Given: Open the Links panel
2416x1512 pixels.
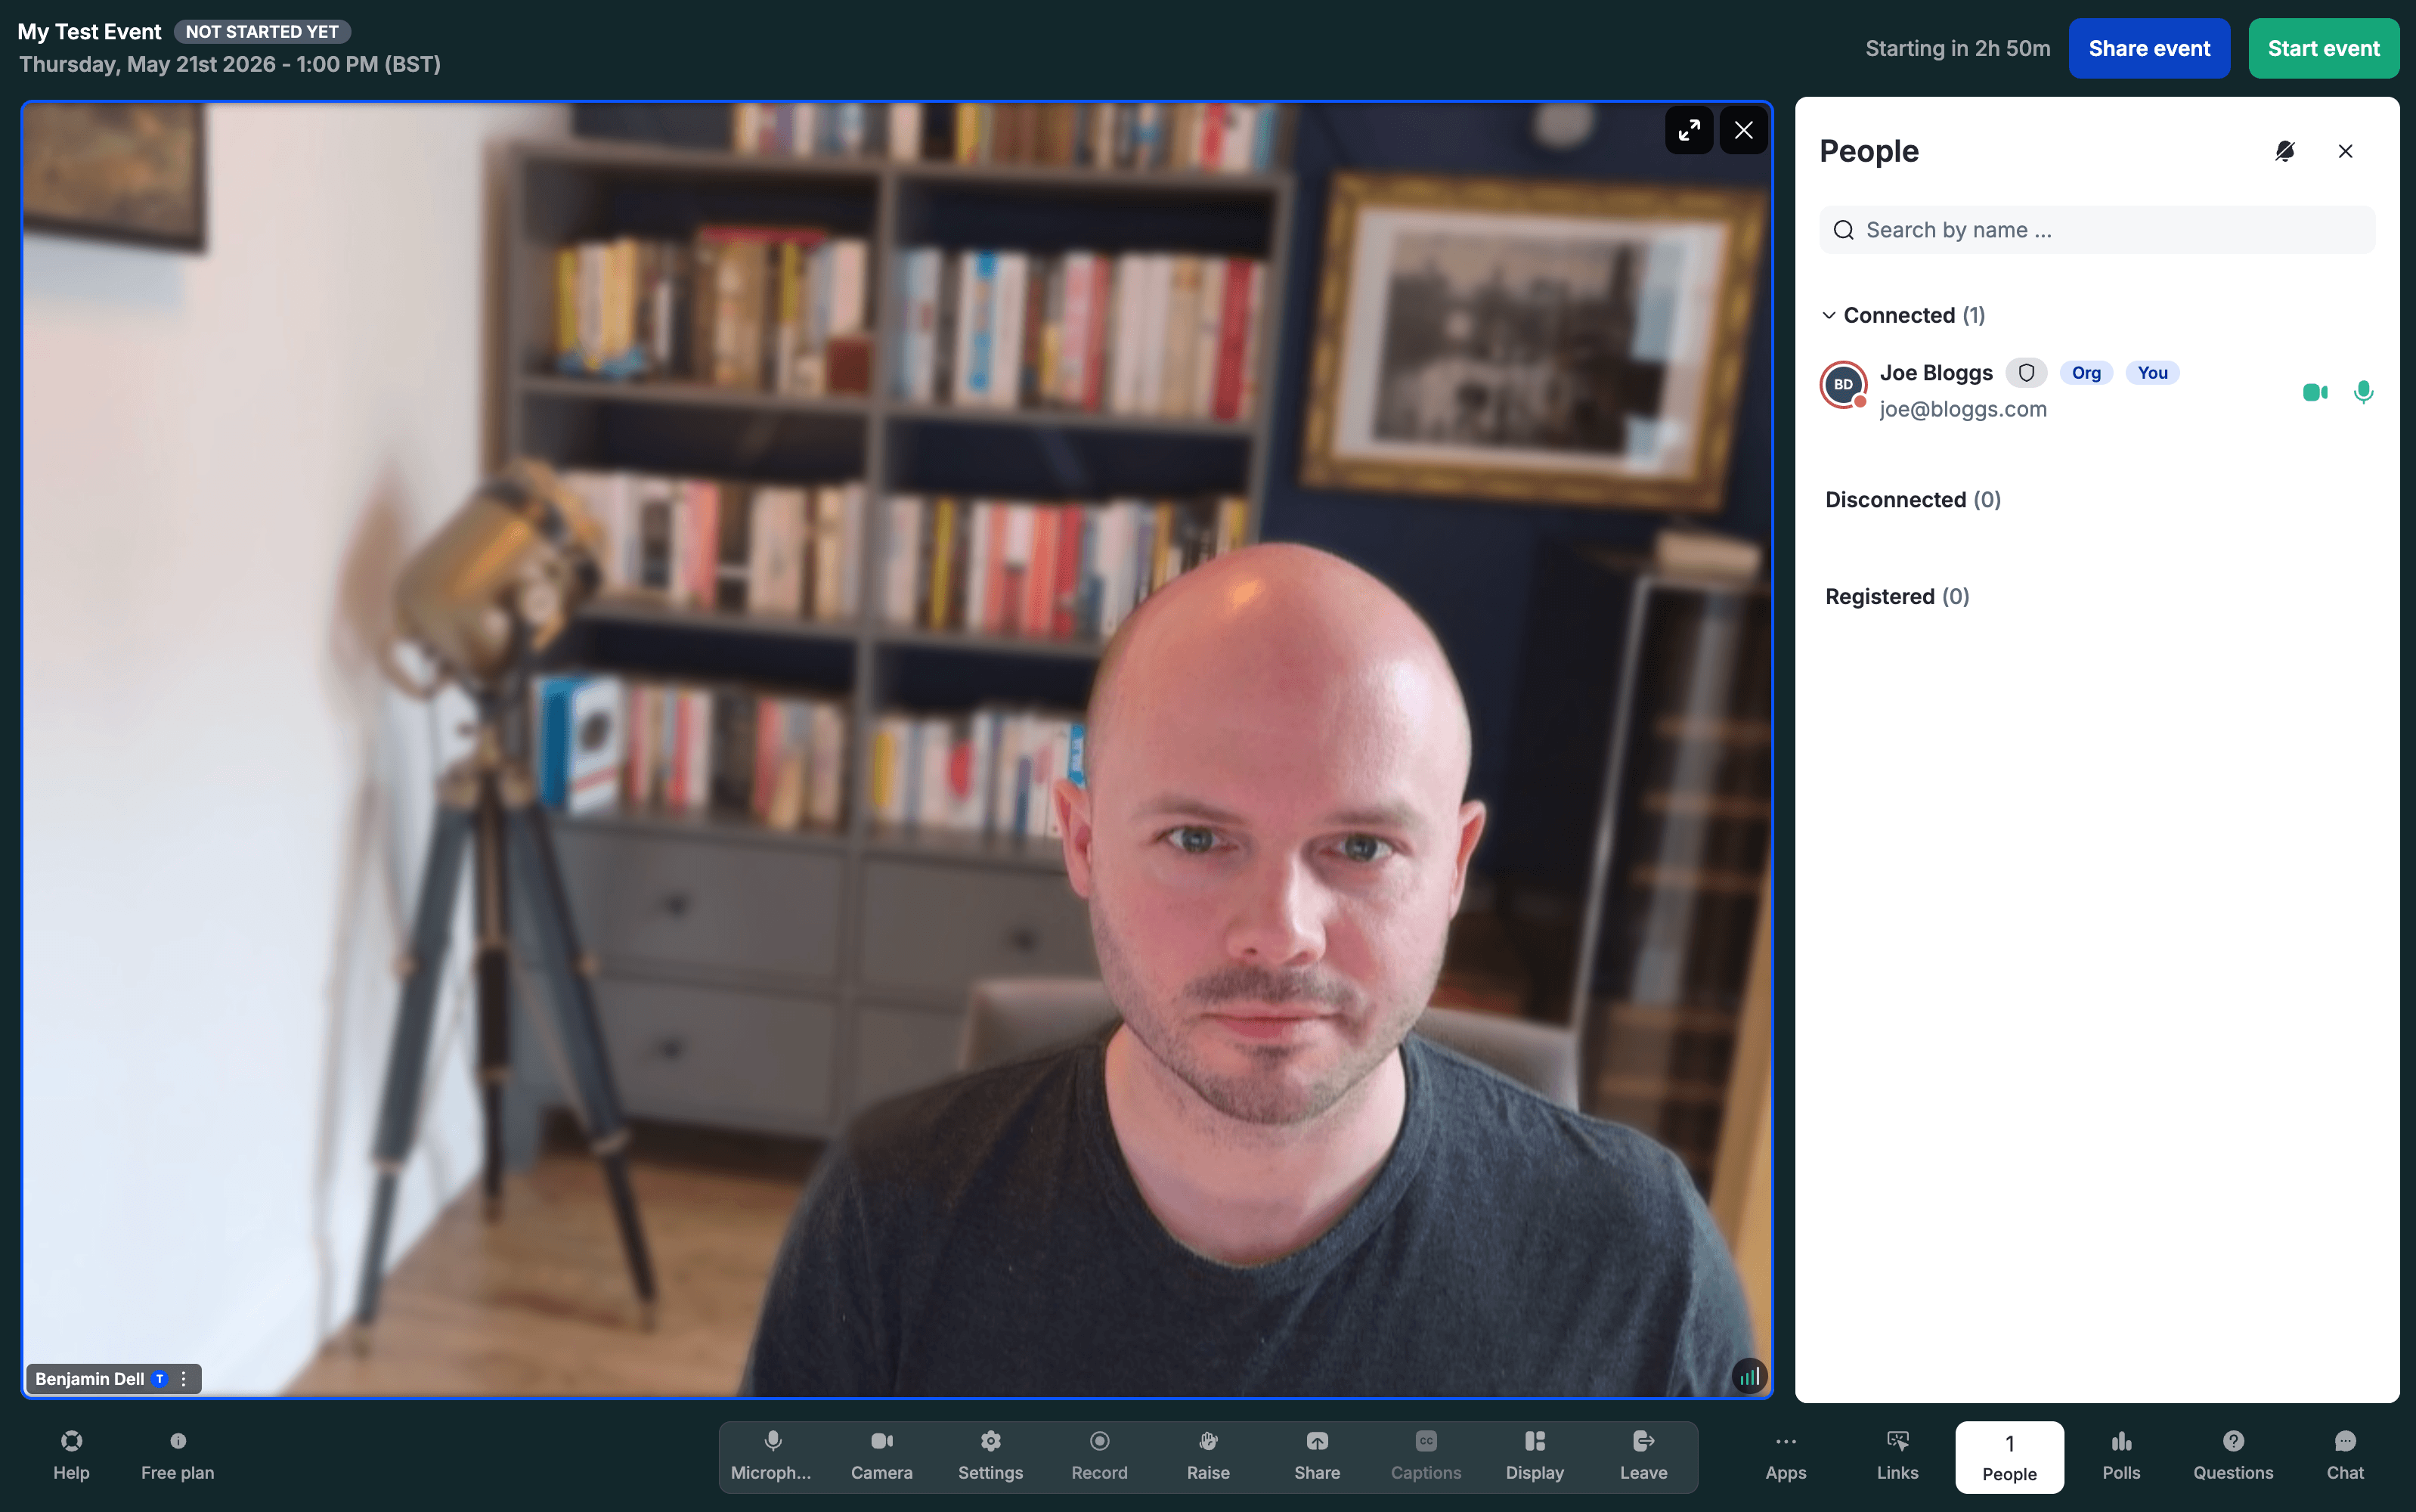Looking at the screenshot, I should click(1897, 1456).
